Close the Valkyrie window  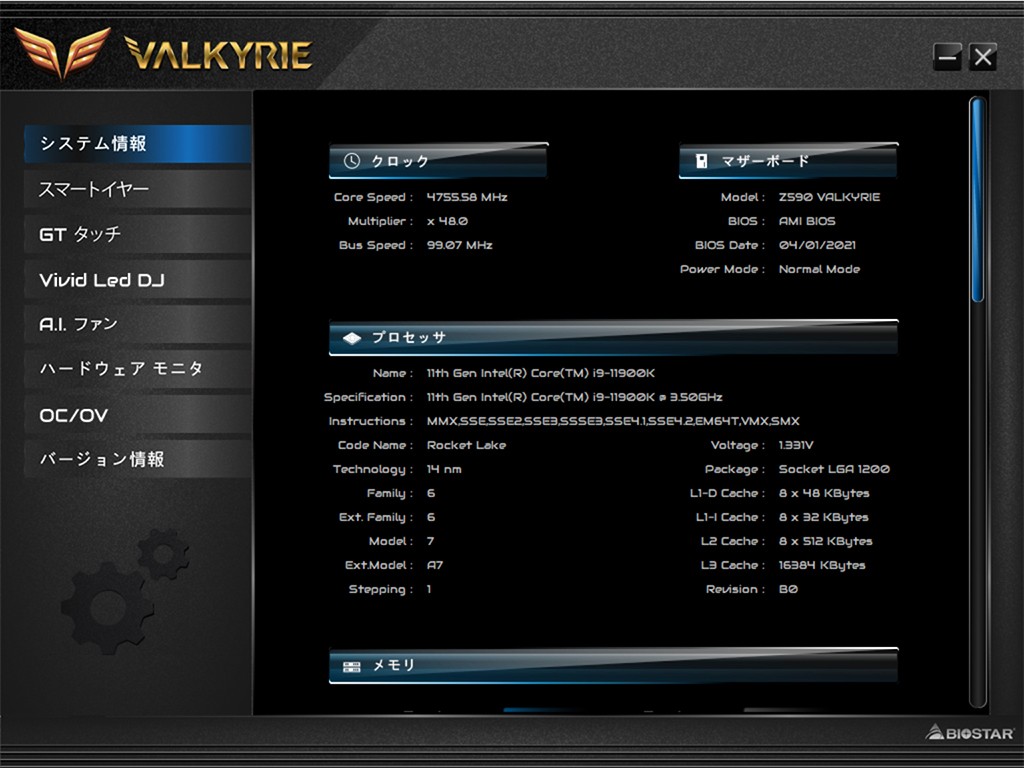tap(983, 57)
